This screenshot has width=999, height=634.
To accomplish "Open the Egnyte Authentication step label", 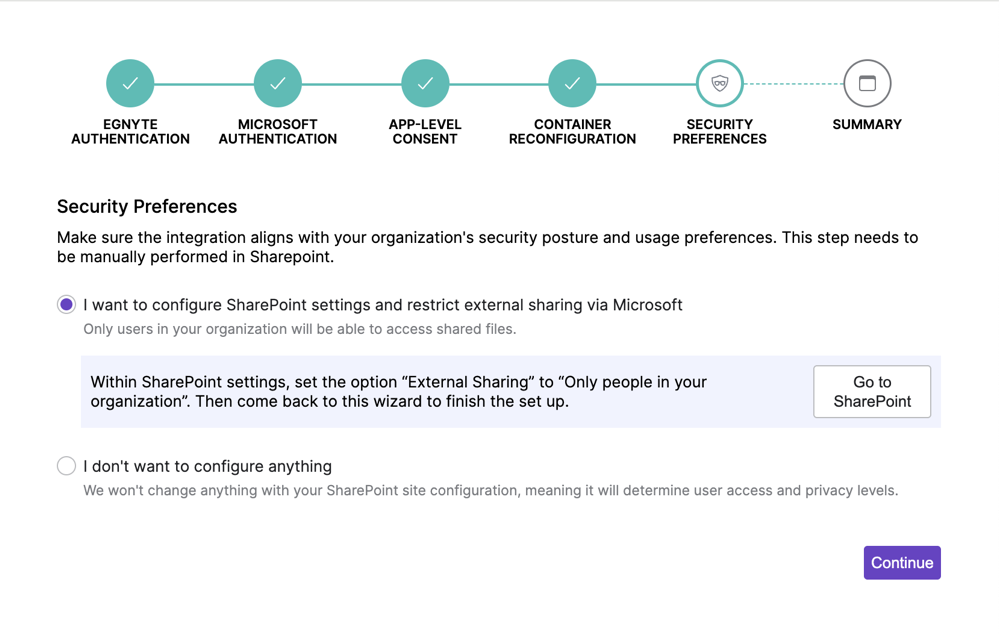I will [130, 131].
